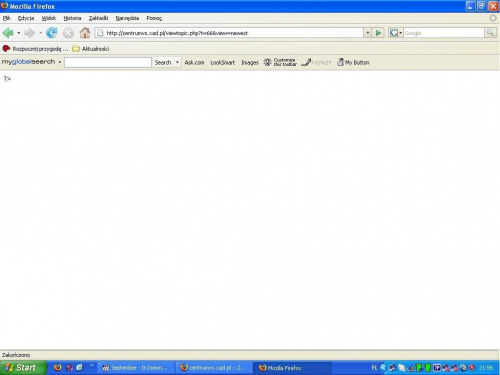Image resolution: width=500 pixels, height=375 pixels.
Task: Click the Windows Start button
Action: (23, 368)
